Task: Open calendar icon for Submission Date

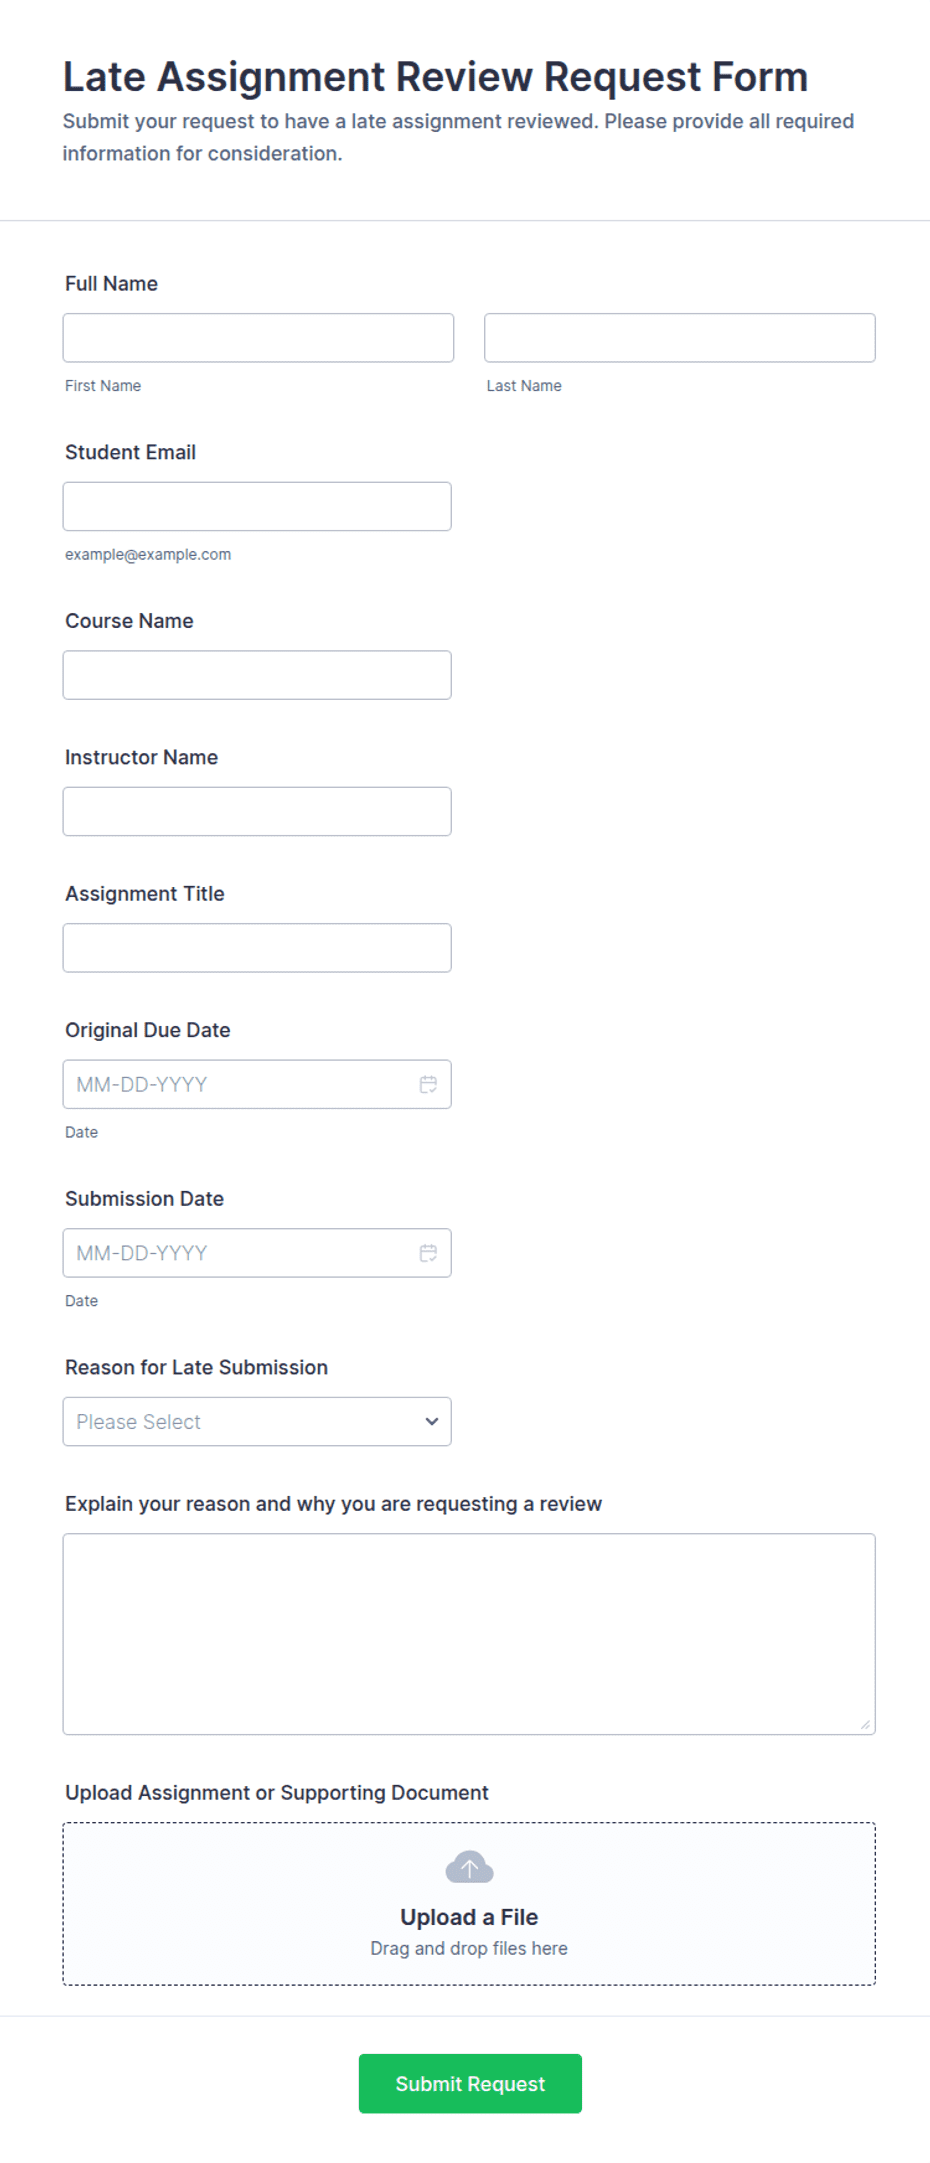Action: 428,1253
